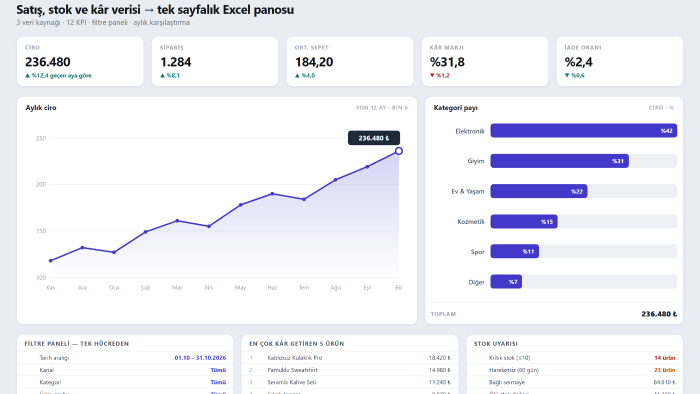Image resolution: width=700 pixels, height=394 pixels.
Task: Click the 150 y-axis label
Action: [x=41, y=231]
